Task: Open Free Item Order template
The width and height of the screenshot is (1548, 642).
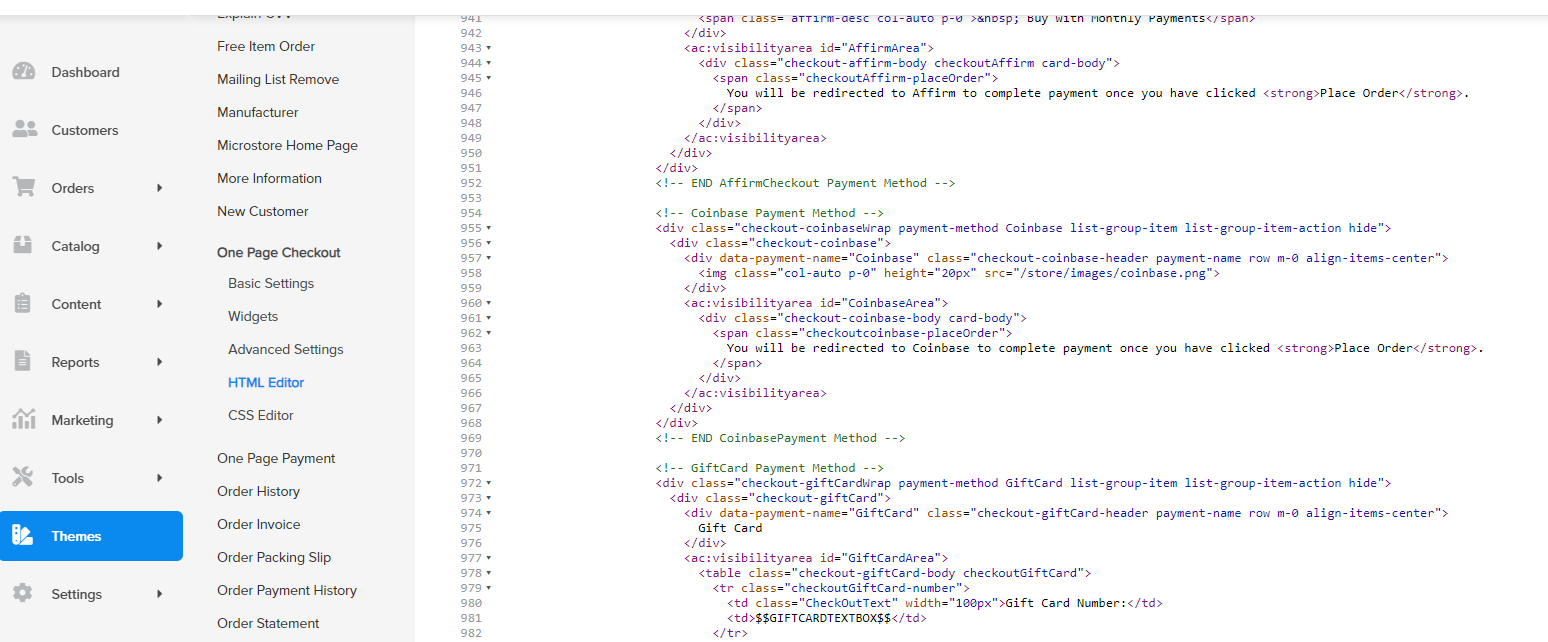Action: point(266,46)
